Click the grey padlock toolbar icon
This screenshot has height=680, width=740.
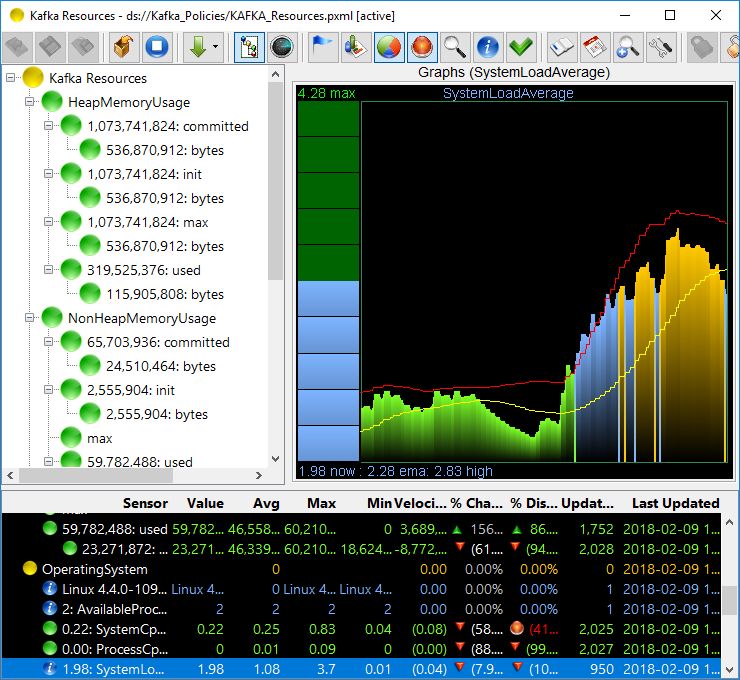(702, 47)
